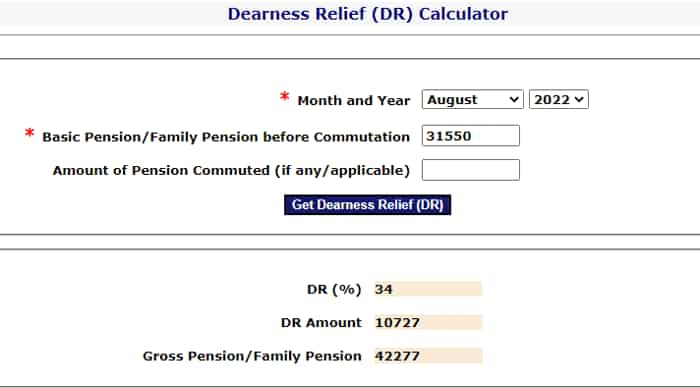Click the Month and Year label

[354, 100]
